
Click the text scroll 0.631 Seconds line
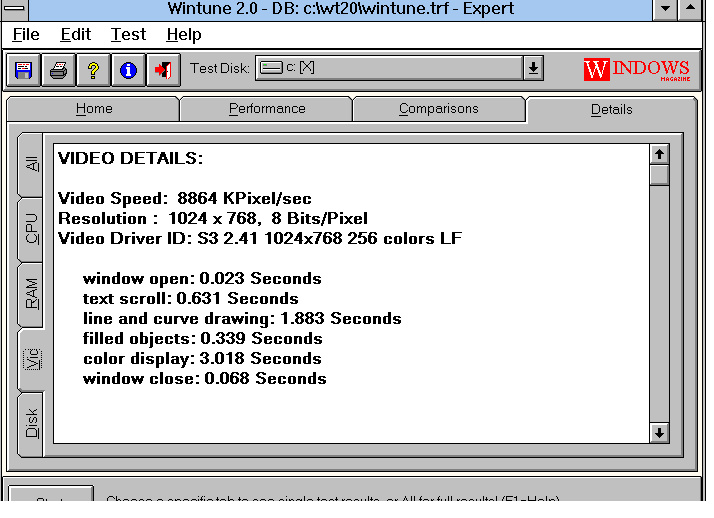tap(190, 299)
